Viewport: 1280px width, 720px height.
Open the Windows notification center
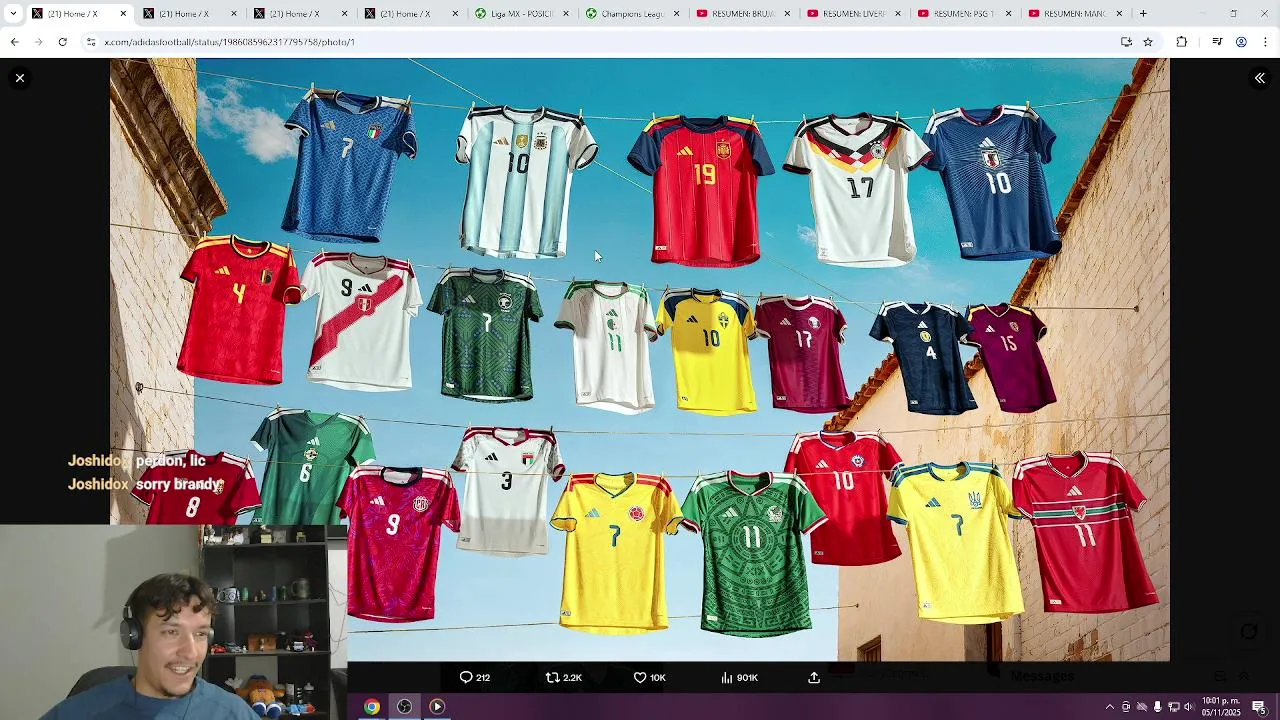pyautogui.click(x=1259, y=707)
